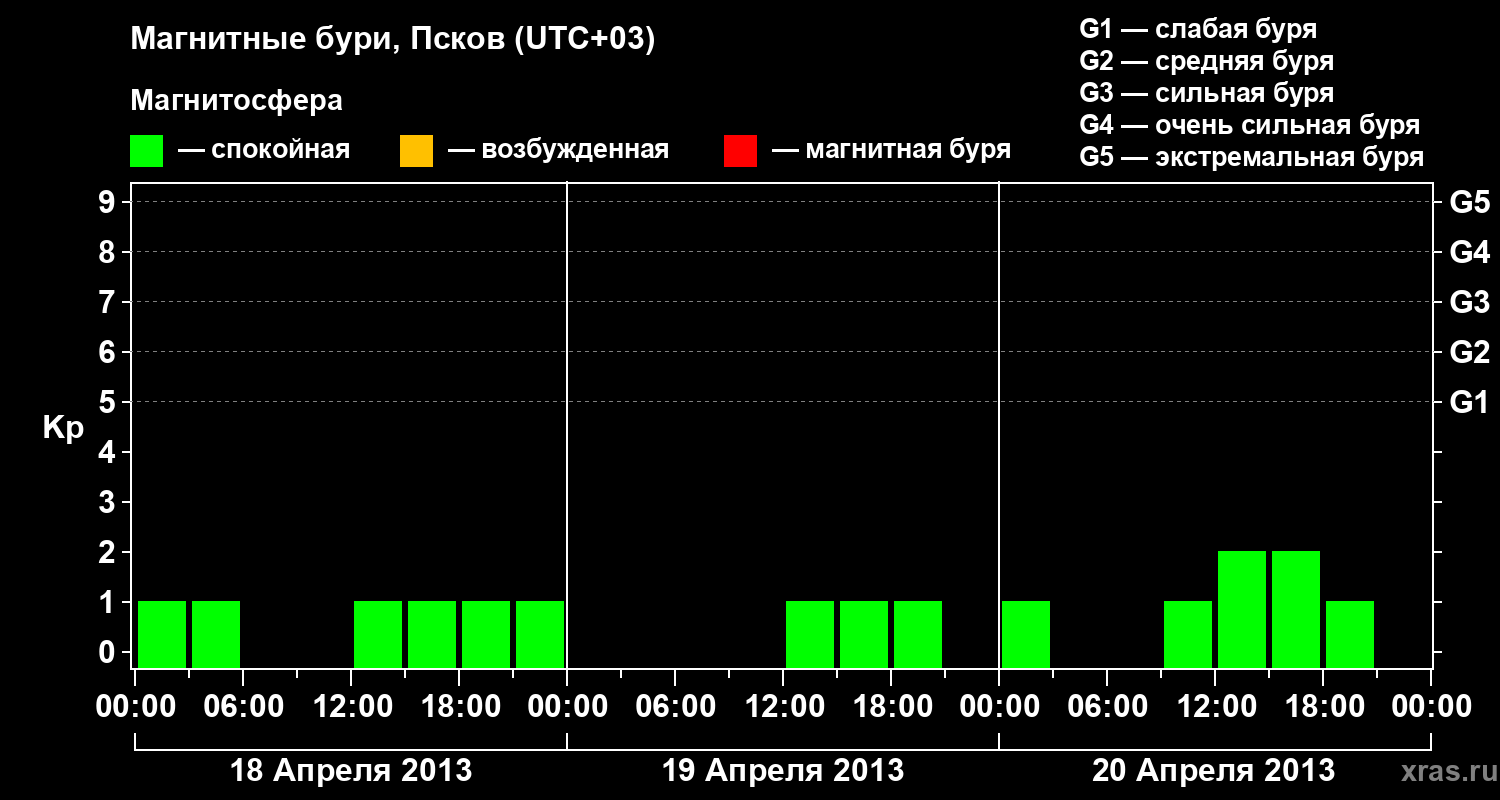Click the 12:00 time label for 20 April

[x=1215, y=706]
